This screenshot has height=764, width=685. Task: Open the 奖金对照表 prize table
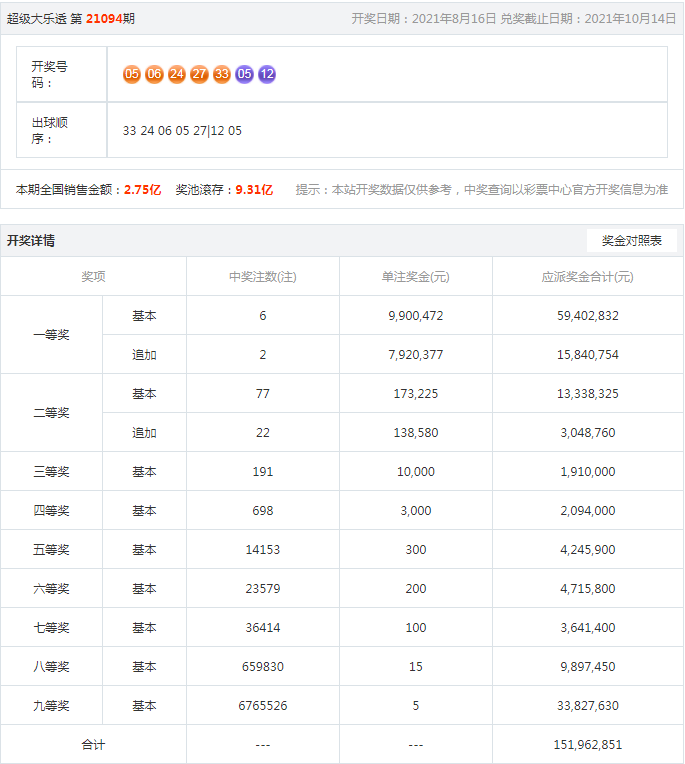(632, 241)
